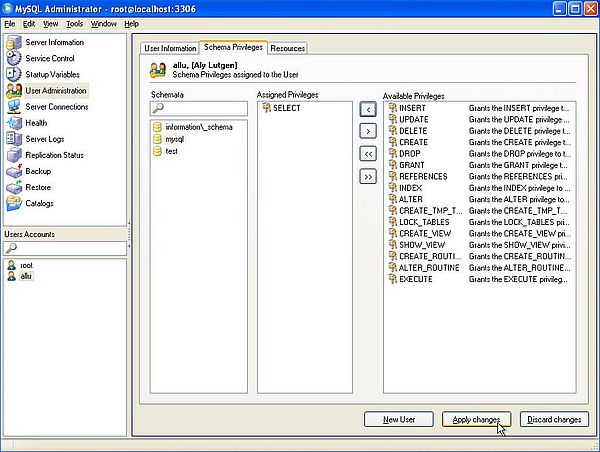The height and width of the screenshot is (452, 600).
Task: Select ALTER_ROUTINE privilege row
Action: tap(479, 268)
